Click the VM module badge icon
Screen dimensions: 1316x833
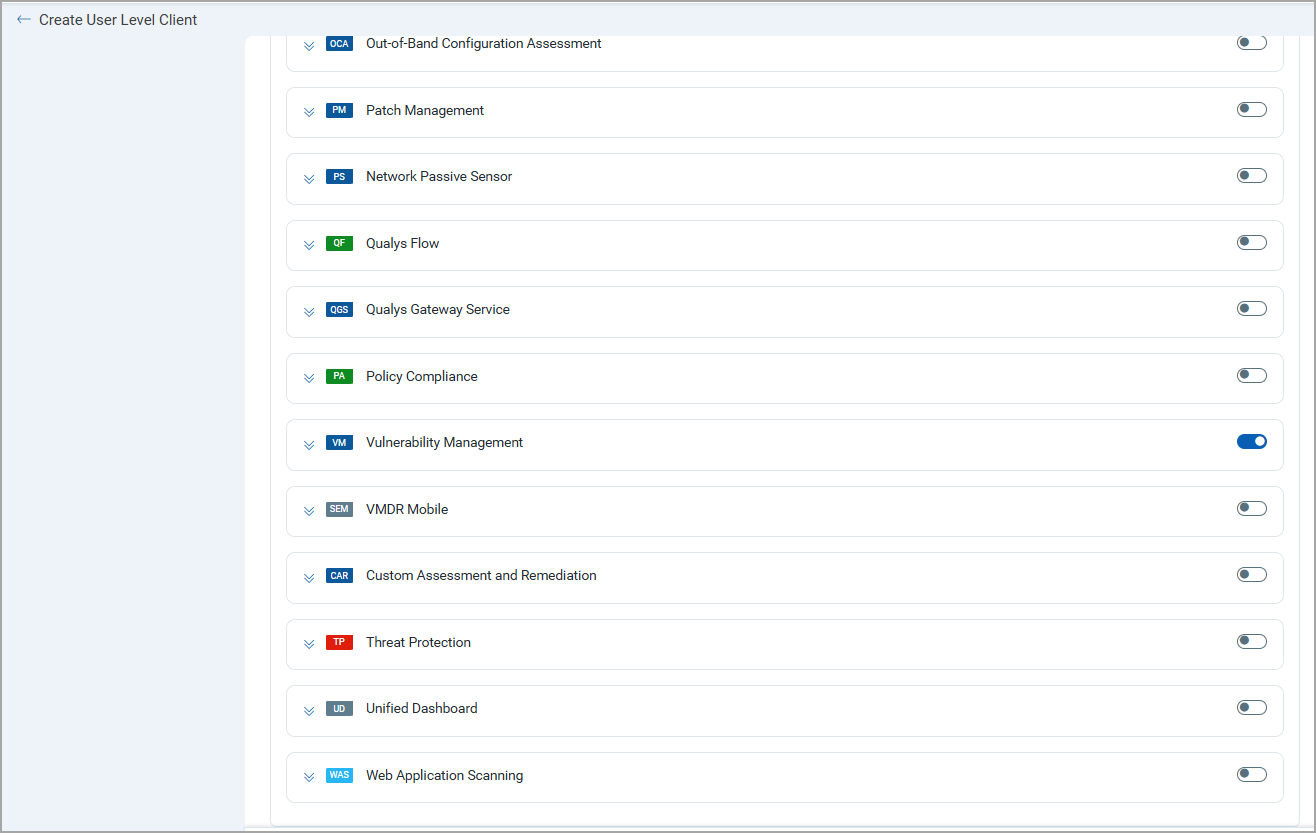point(339,443)
